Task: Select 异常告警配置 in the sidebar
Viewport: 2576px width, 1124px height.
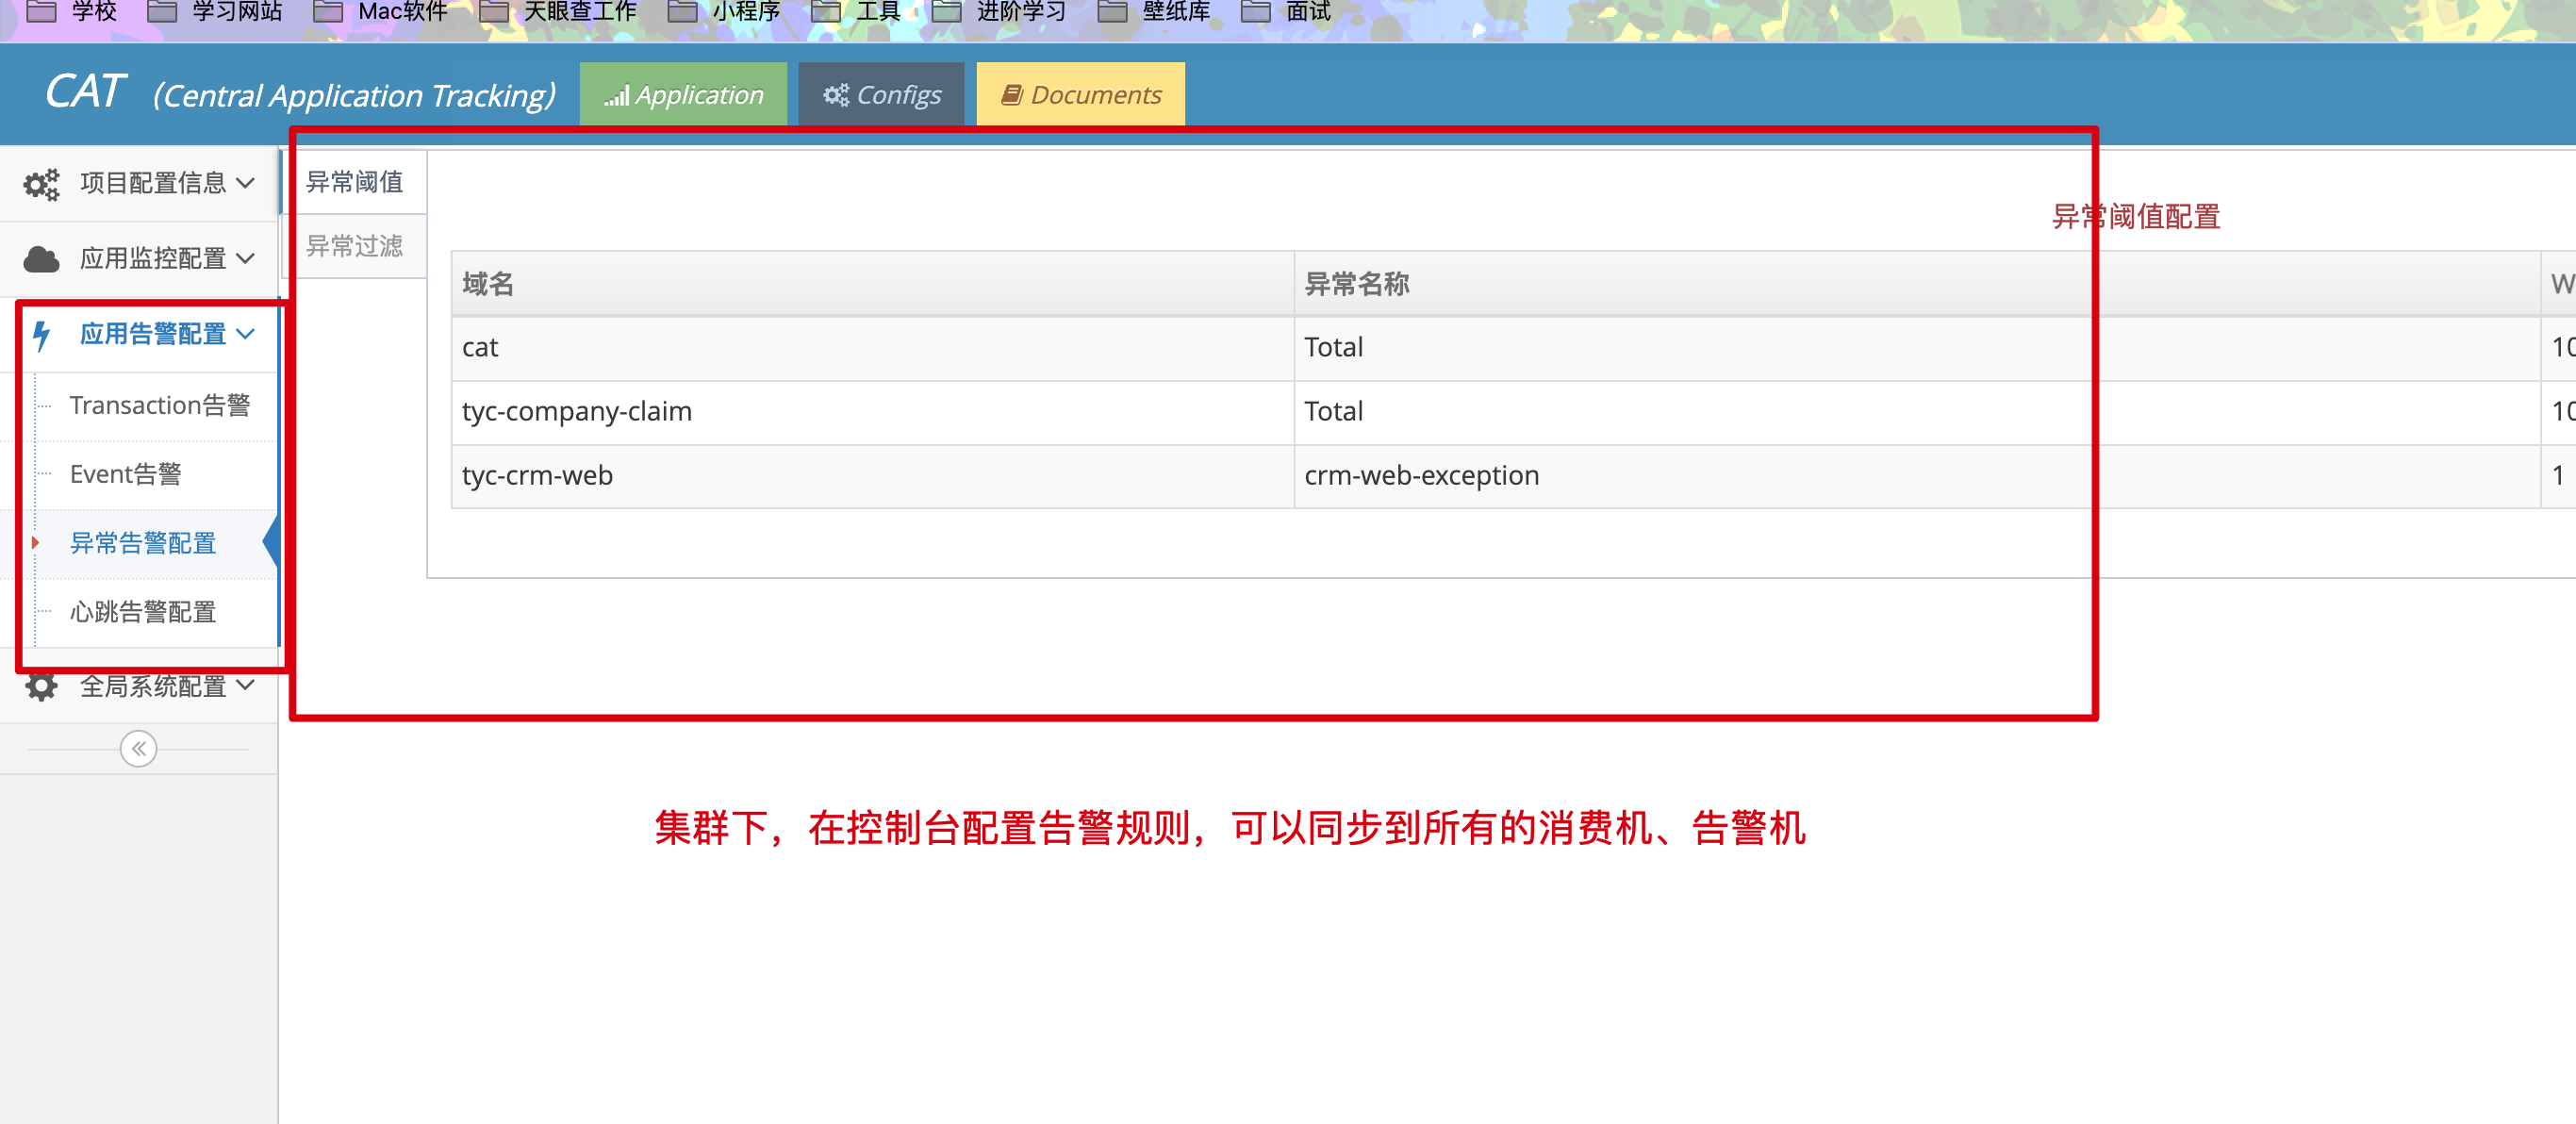Action: (x=143, y=543)
